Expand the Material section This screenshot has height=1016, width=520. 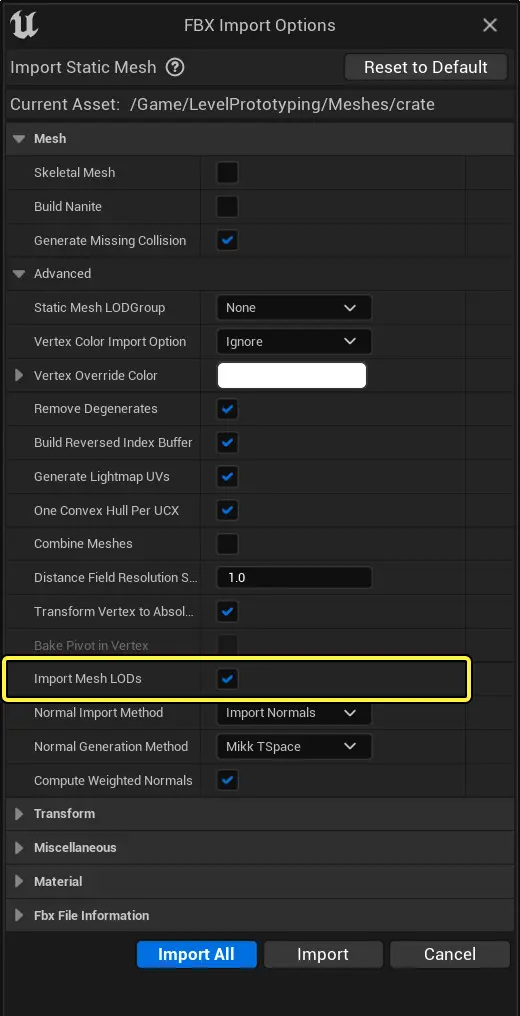(19, 881)
